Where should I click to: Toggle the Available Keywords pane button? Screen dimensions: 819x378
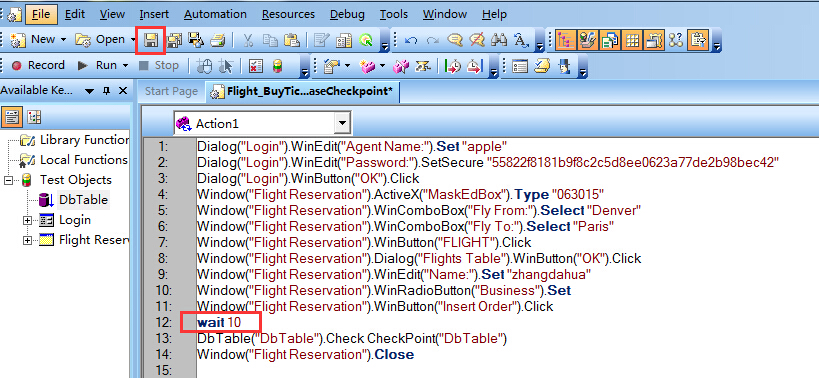coord(588,40)
